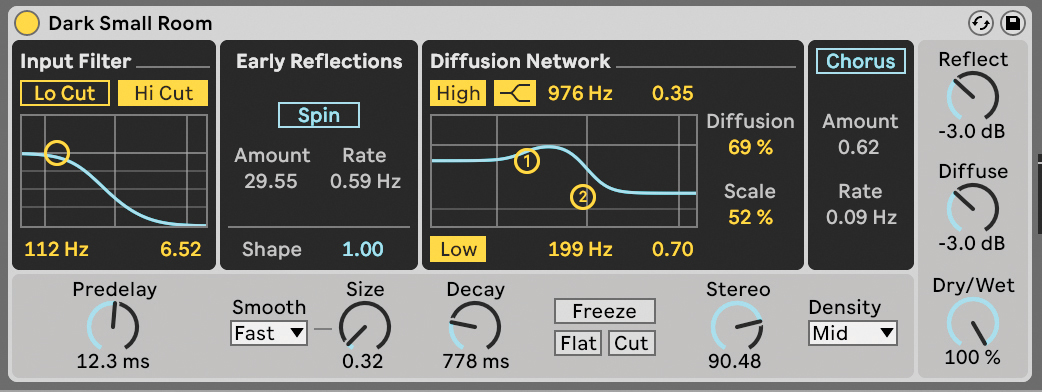The height and width of the screenshot is (392, 1042).
Task: Click the Chorus Rate value 0.09 Hz
Action: [x=862, y=217]
